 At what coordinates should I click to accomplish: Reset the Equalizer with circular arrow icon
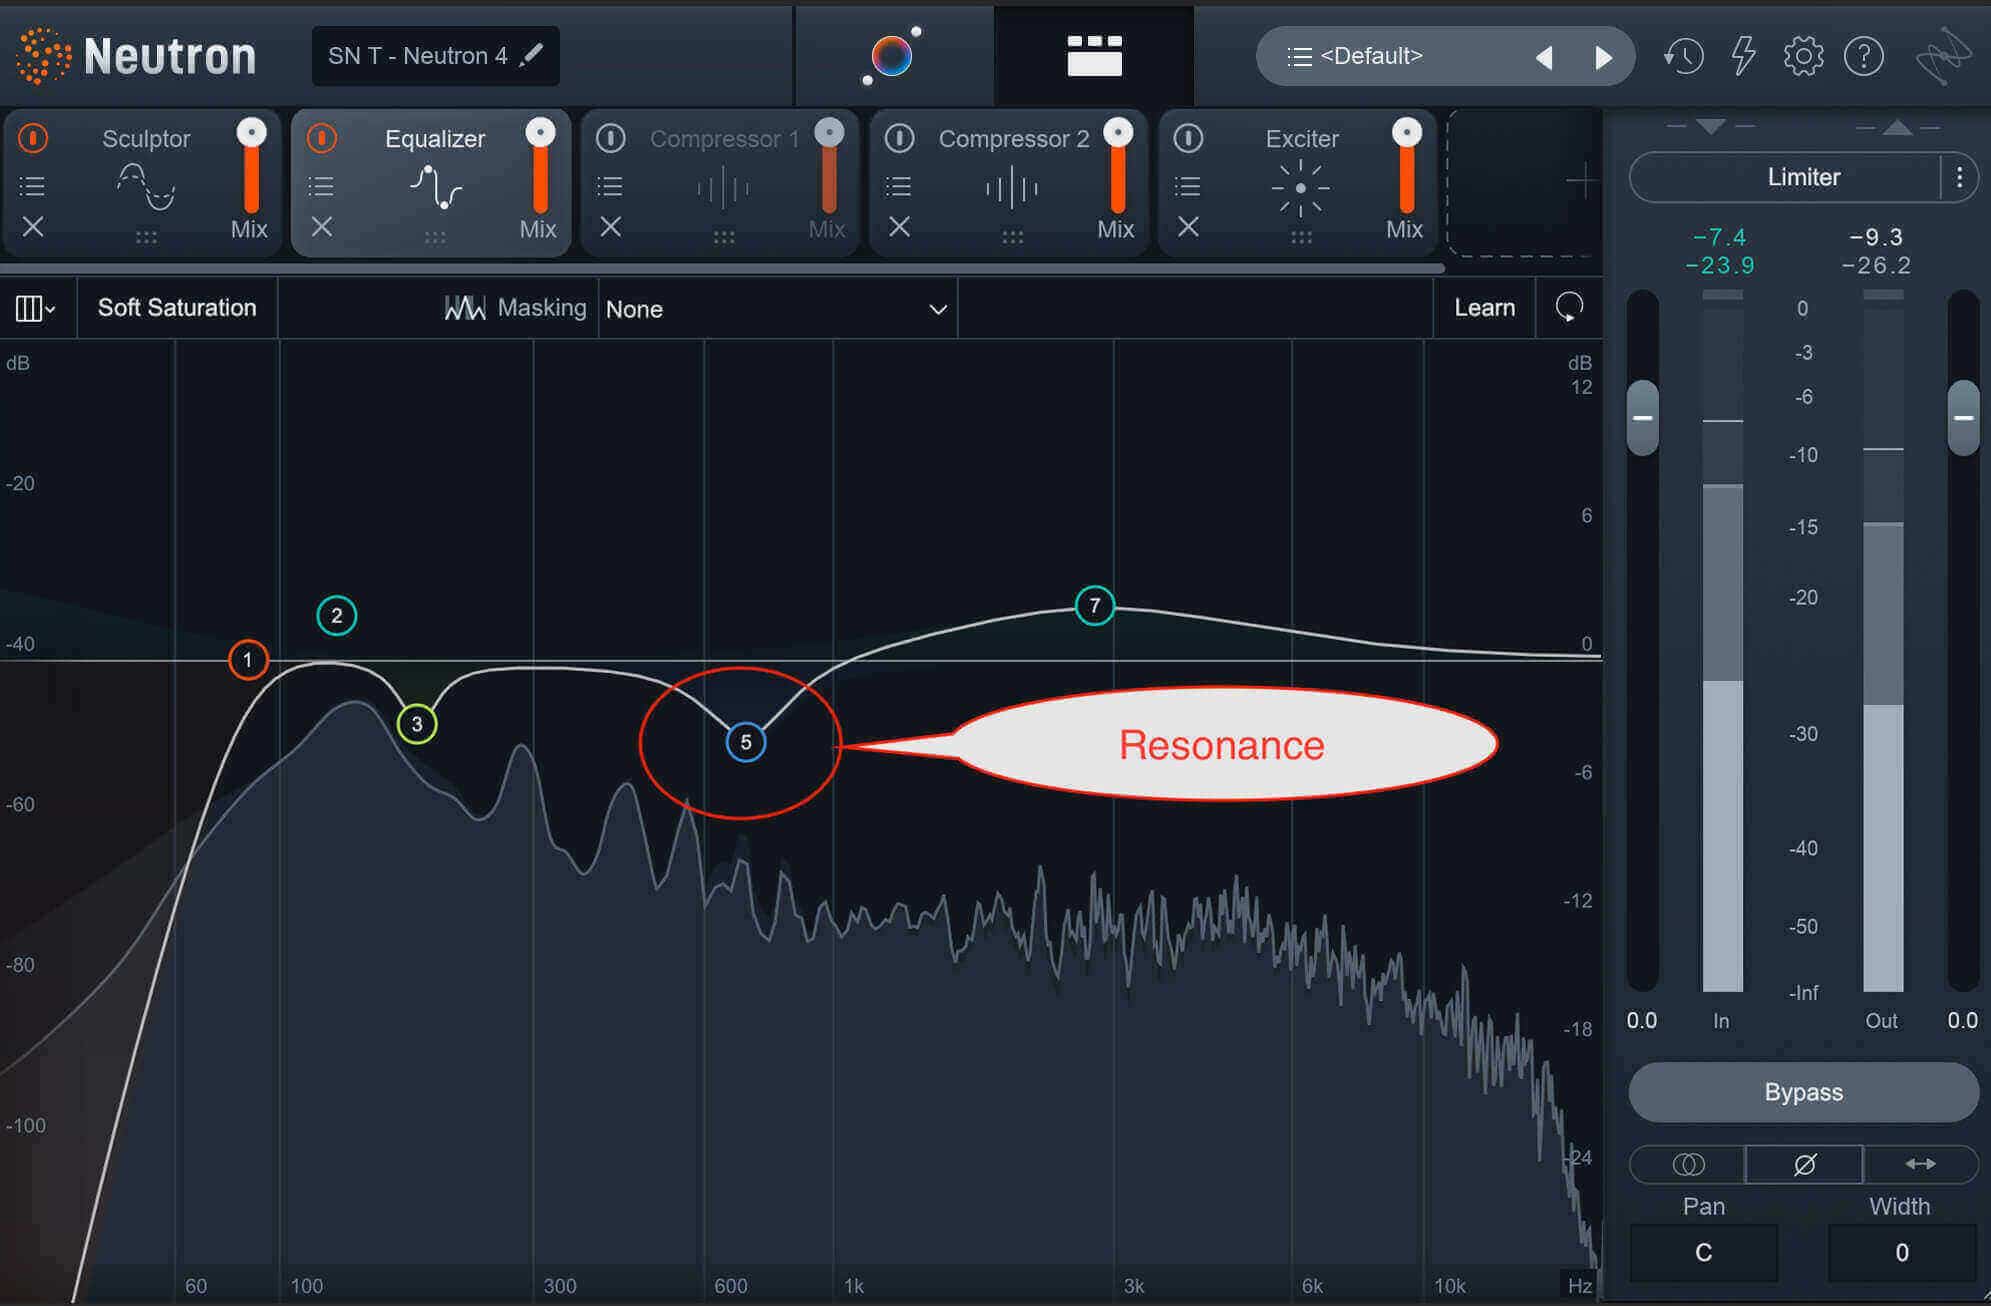(1569, 307)
